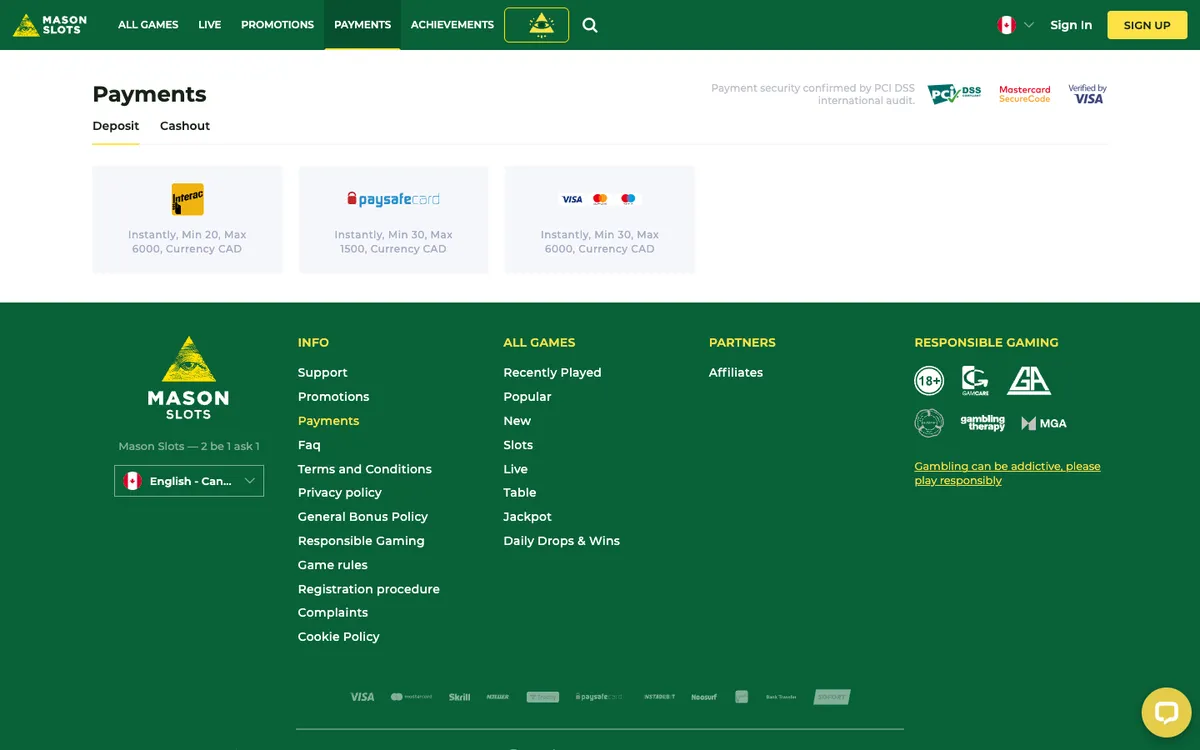Open Recently Played footer link

552,372
